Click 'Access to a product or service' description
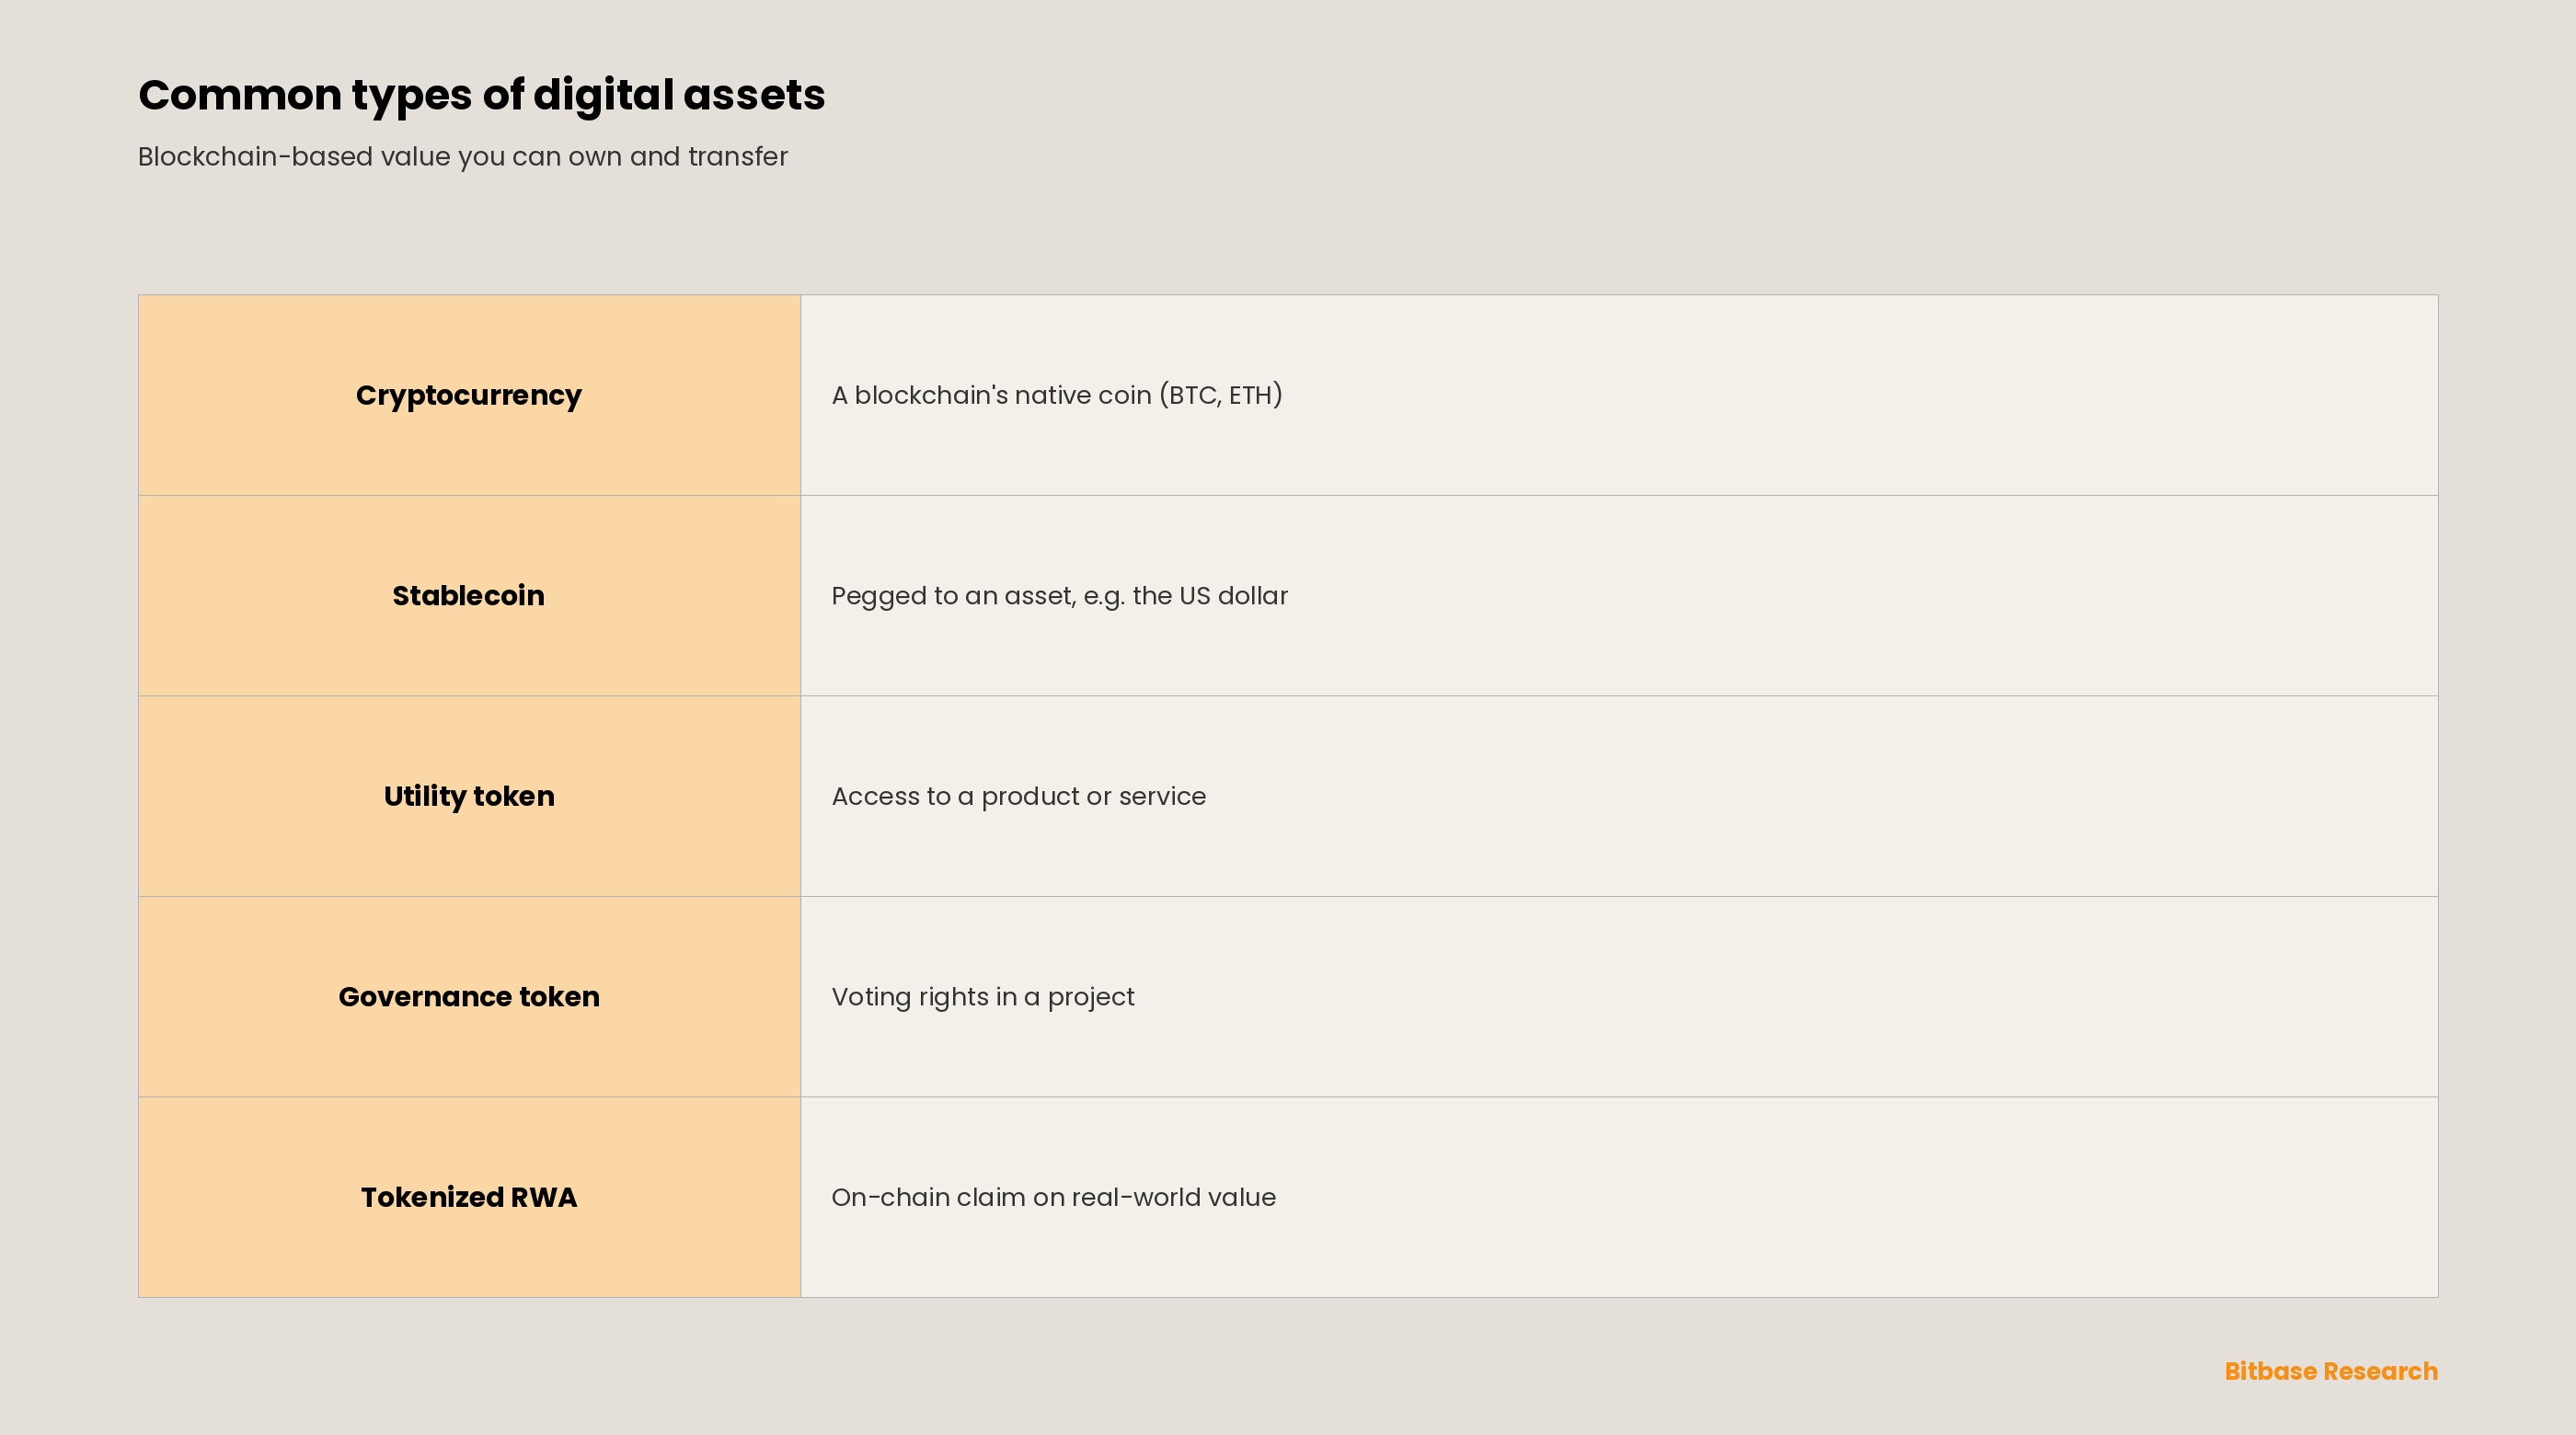 coord(1018,797)
